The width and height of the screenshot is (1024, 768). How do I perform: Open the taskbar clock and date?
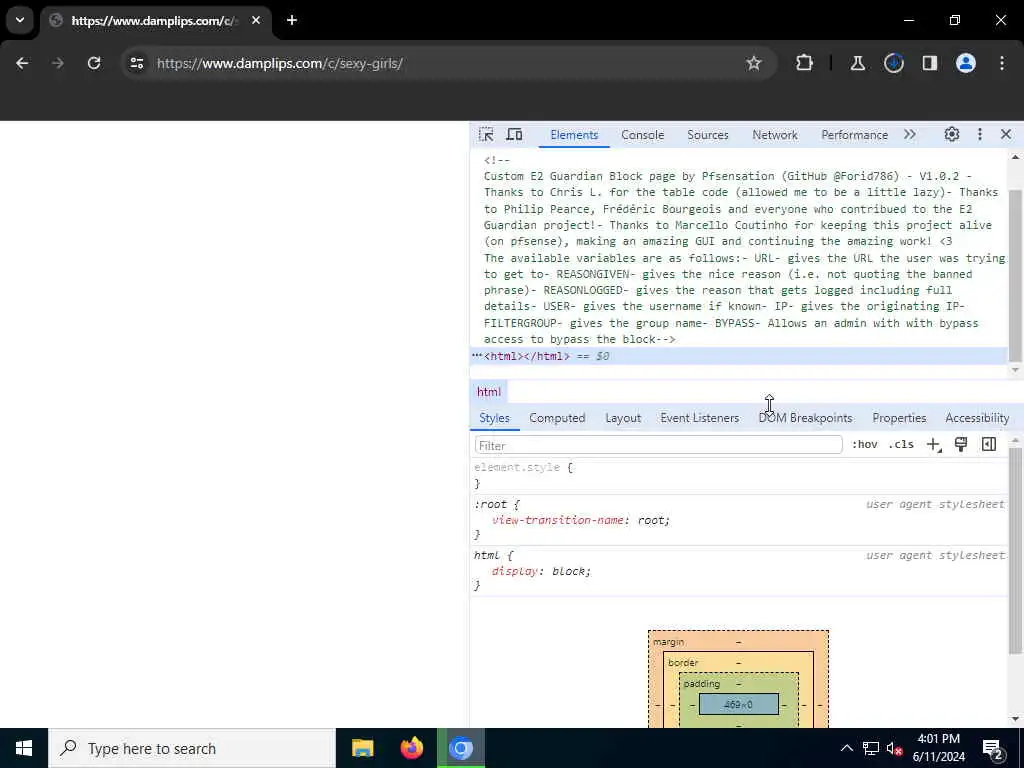(938, 748)
